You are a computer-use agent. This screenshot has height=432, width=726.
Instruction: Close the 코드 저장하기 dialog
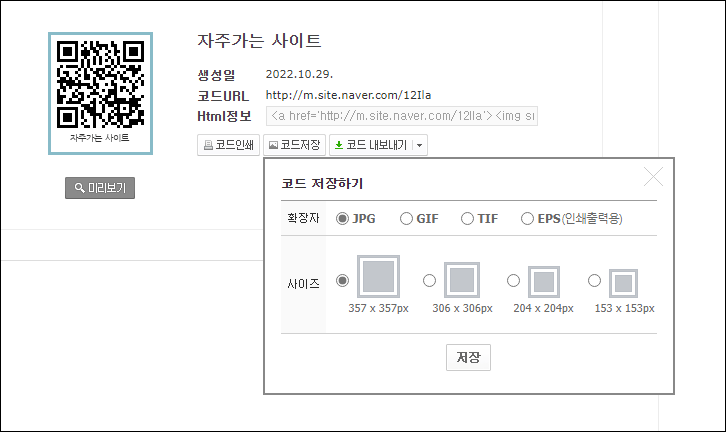[653, 176]
